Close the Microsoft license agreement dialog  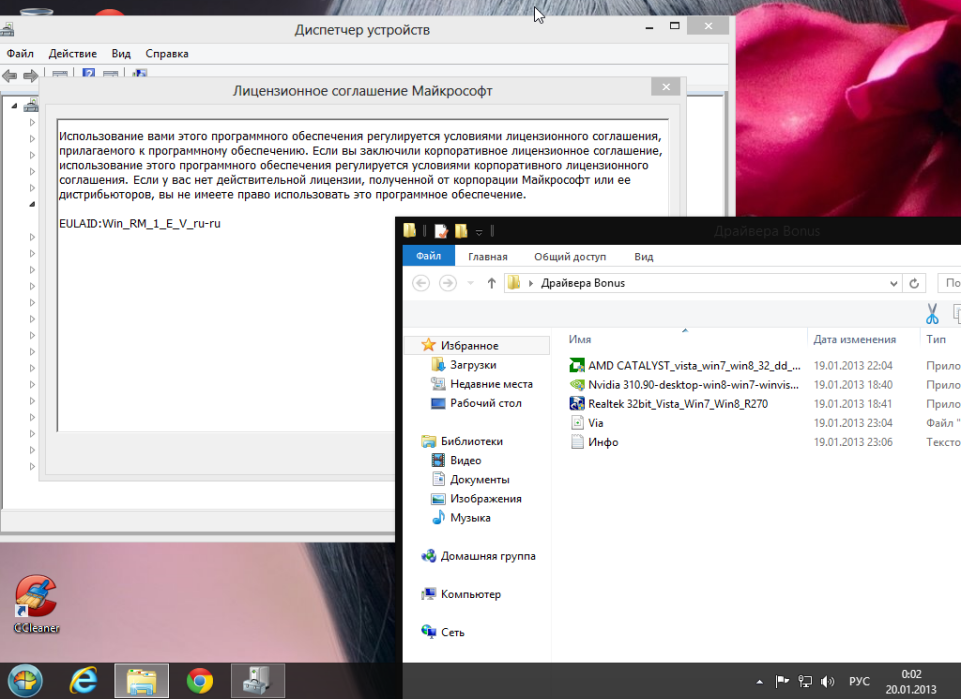[x=666, y=87]
